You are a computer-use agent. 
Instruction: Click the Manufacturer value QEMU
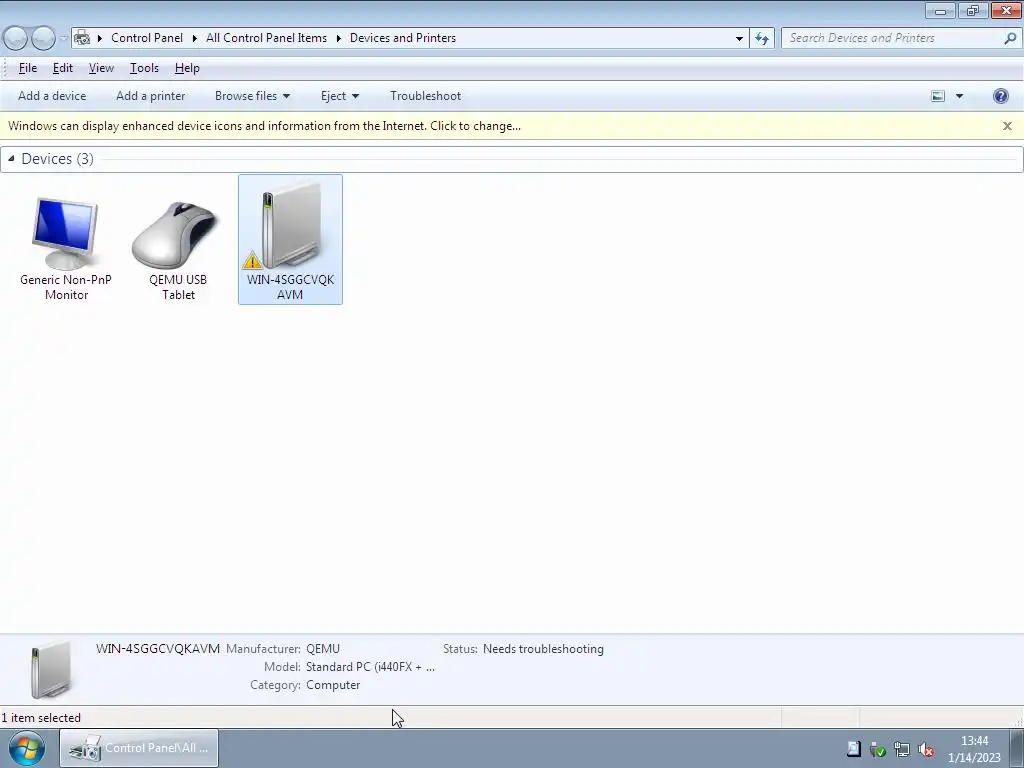[x=323, y=649]
